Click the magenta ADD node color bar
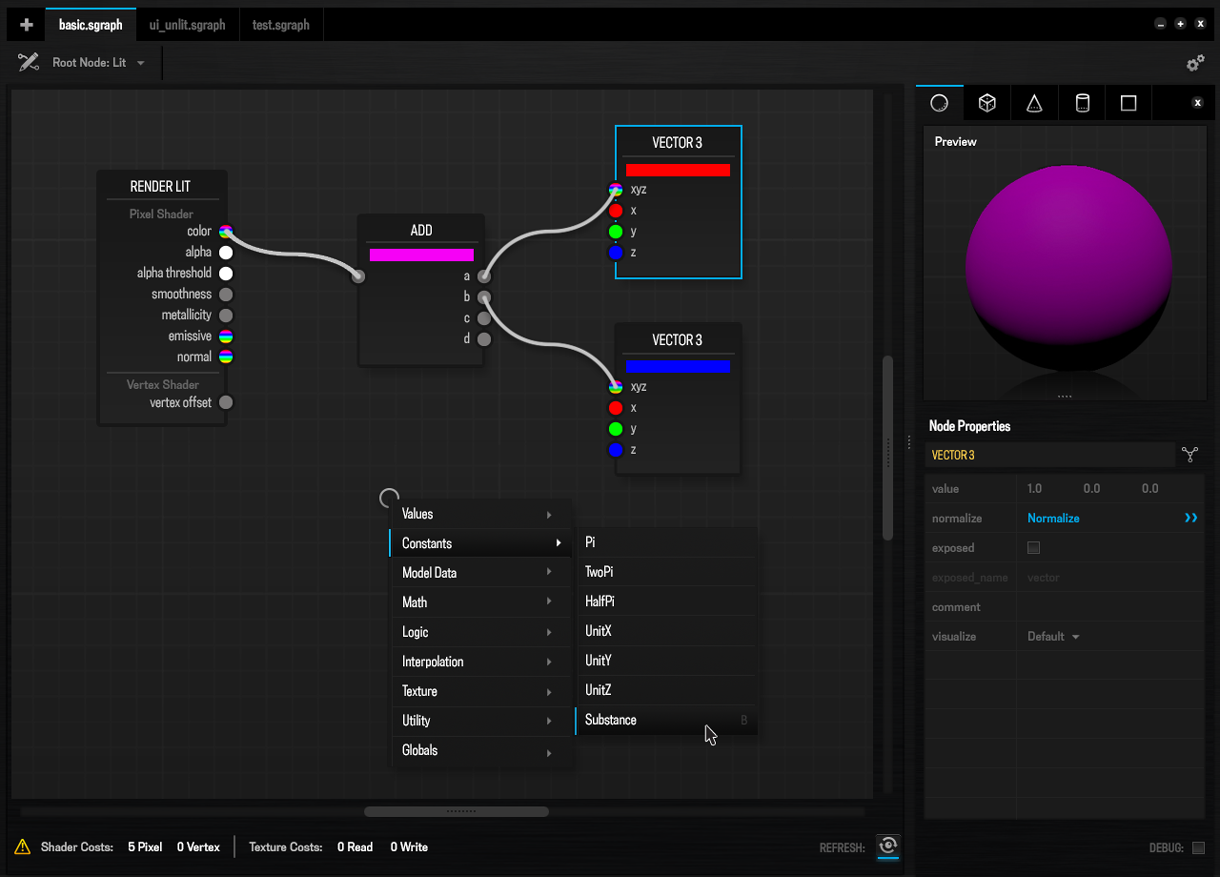The image size is (1220, 877). pos(421,255)
